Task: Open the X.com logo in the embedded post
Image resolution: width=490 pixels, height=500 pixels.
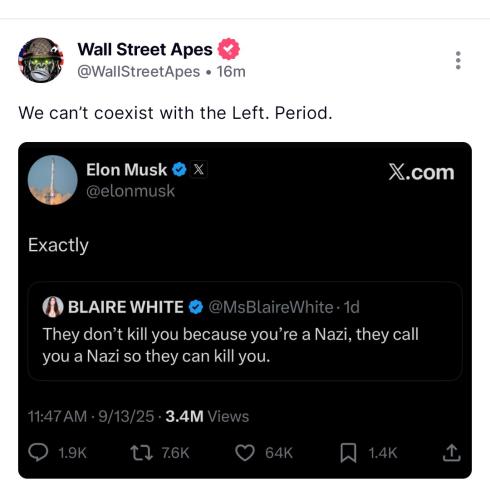Action: point(421,172)
